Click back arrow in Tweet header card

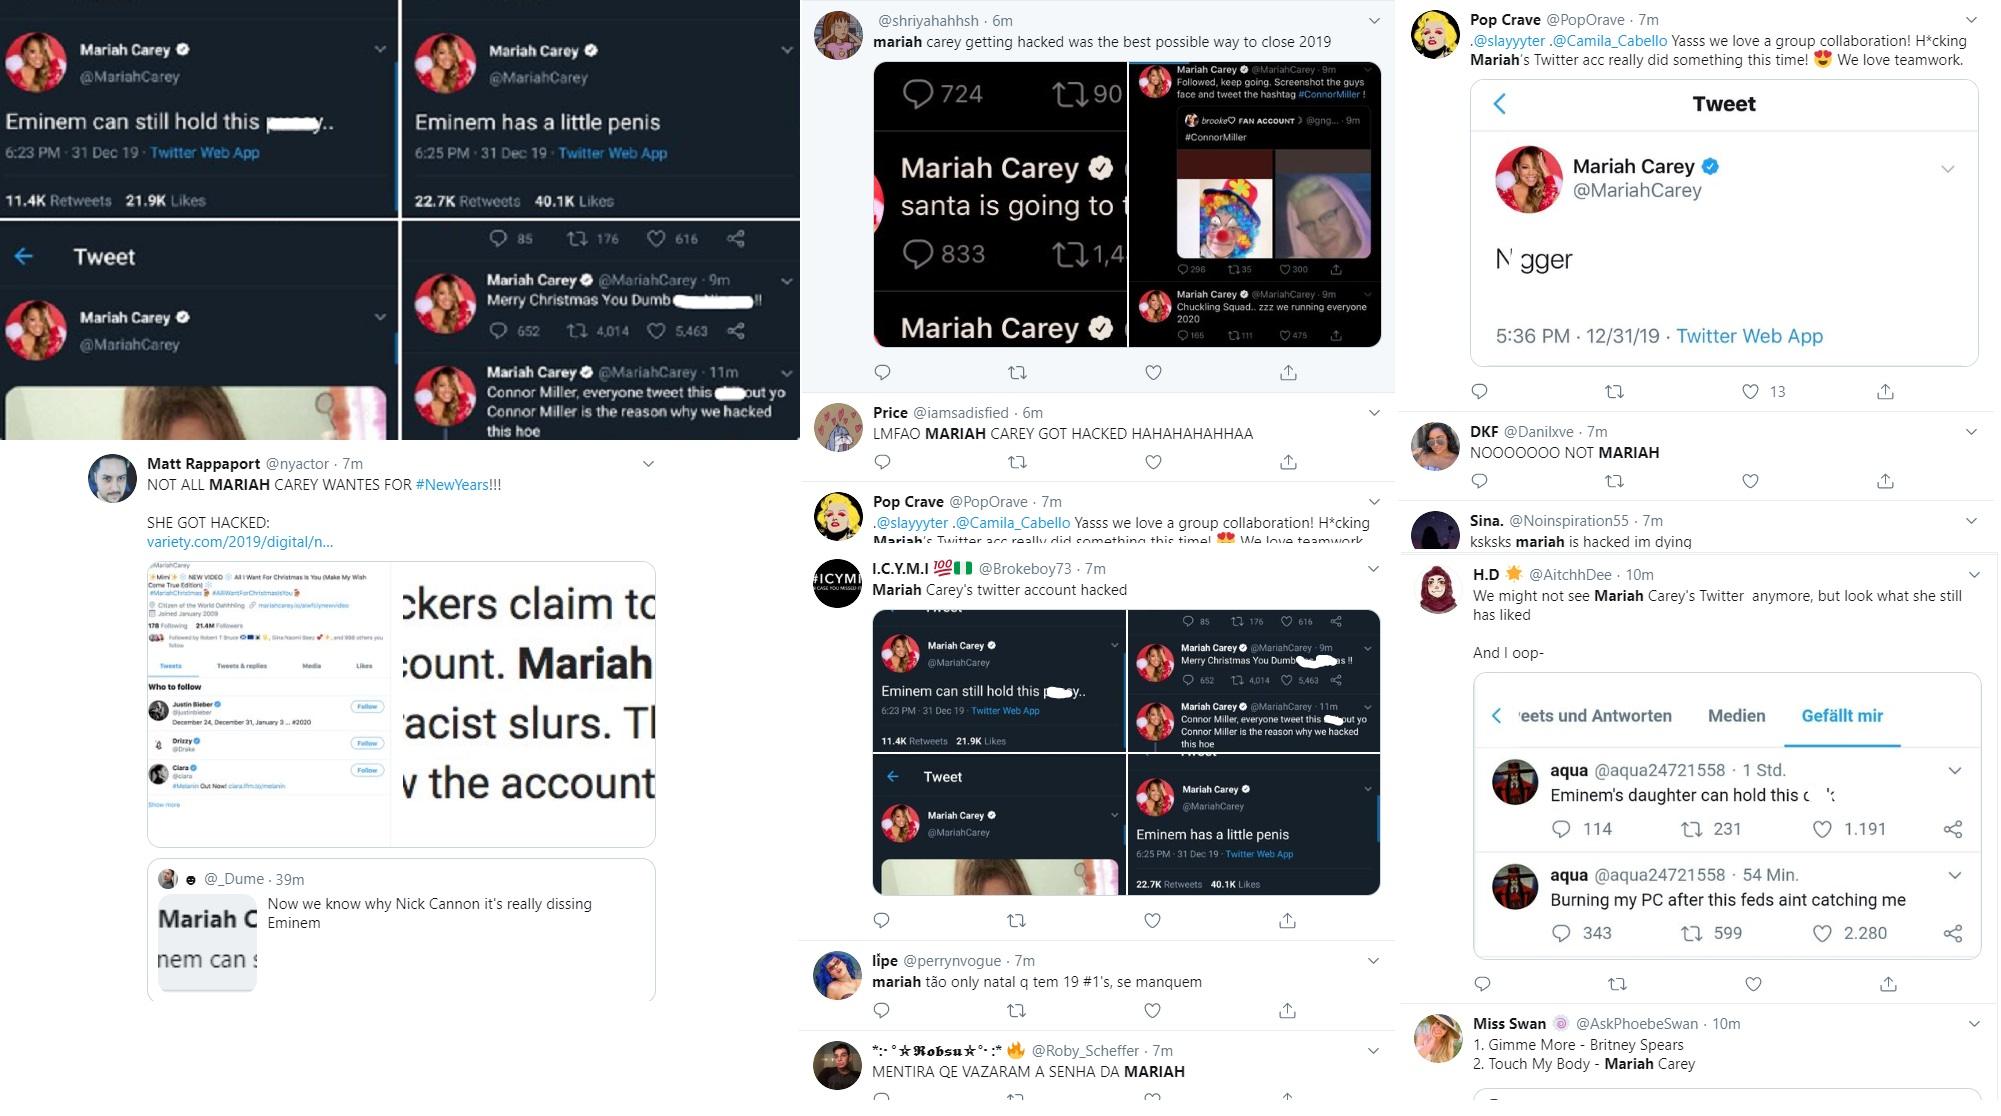click(x=1499, y=104)
